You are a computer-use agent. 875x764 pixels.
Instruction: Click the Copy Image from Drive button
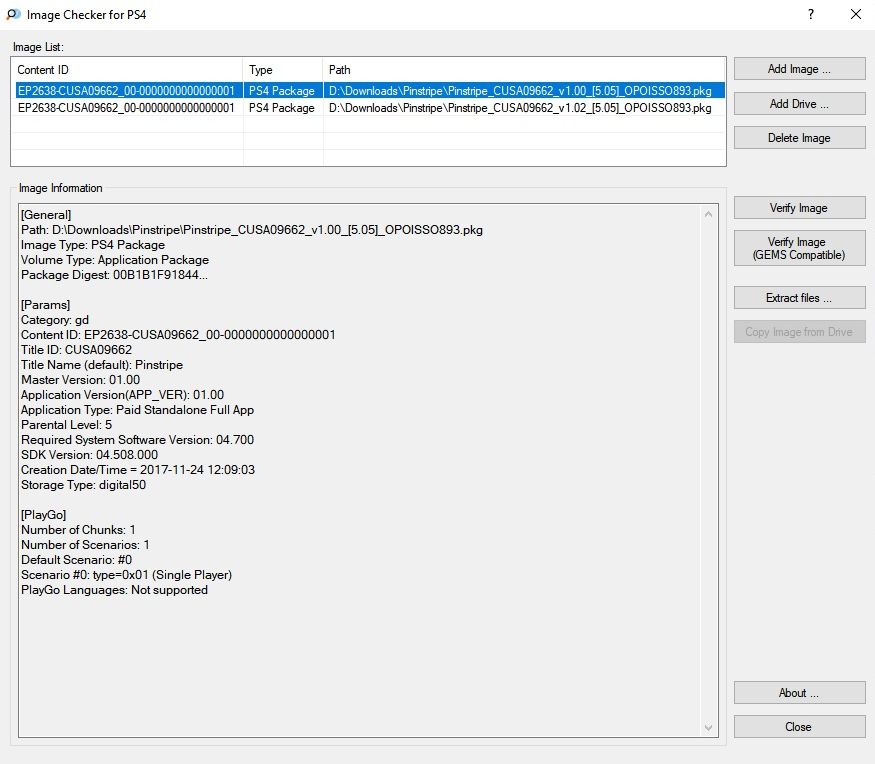(x=799, y=332)
